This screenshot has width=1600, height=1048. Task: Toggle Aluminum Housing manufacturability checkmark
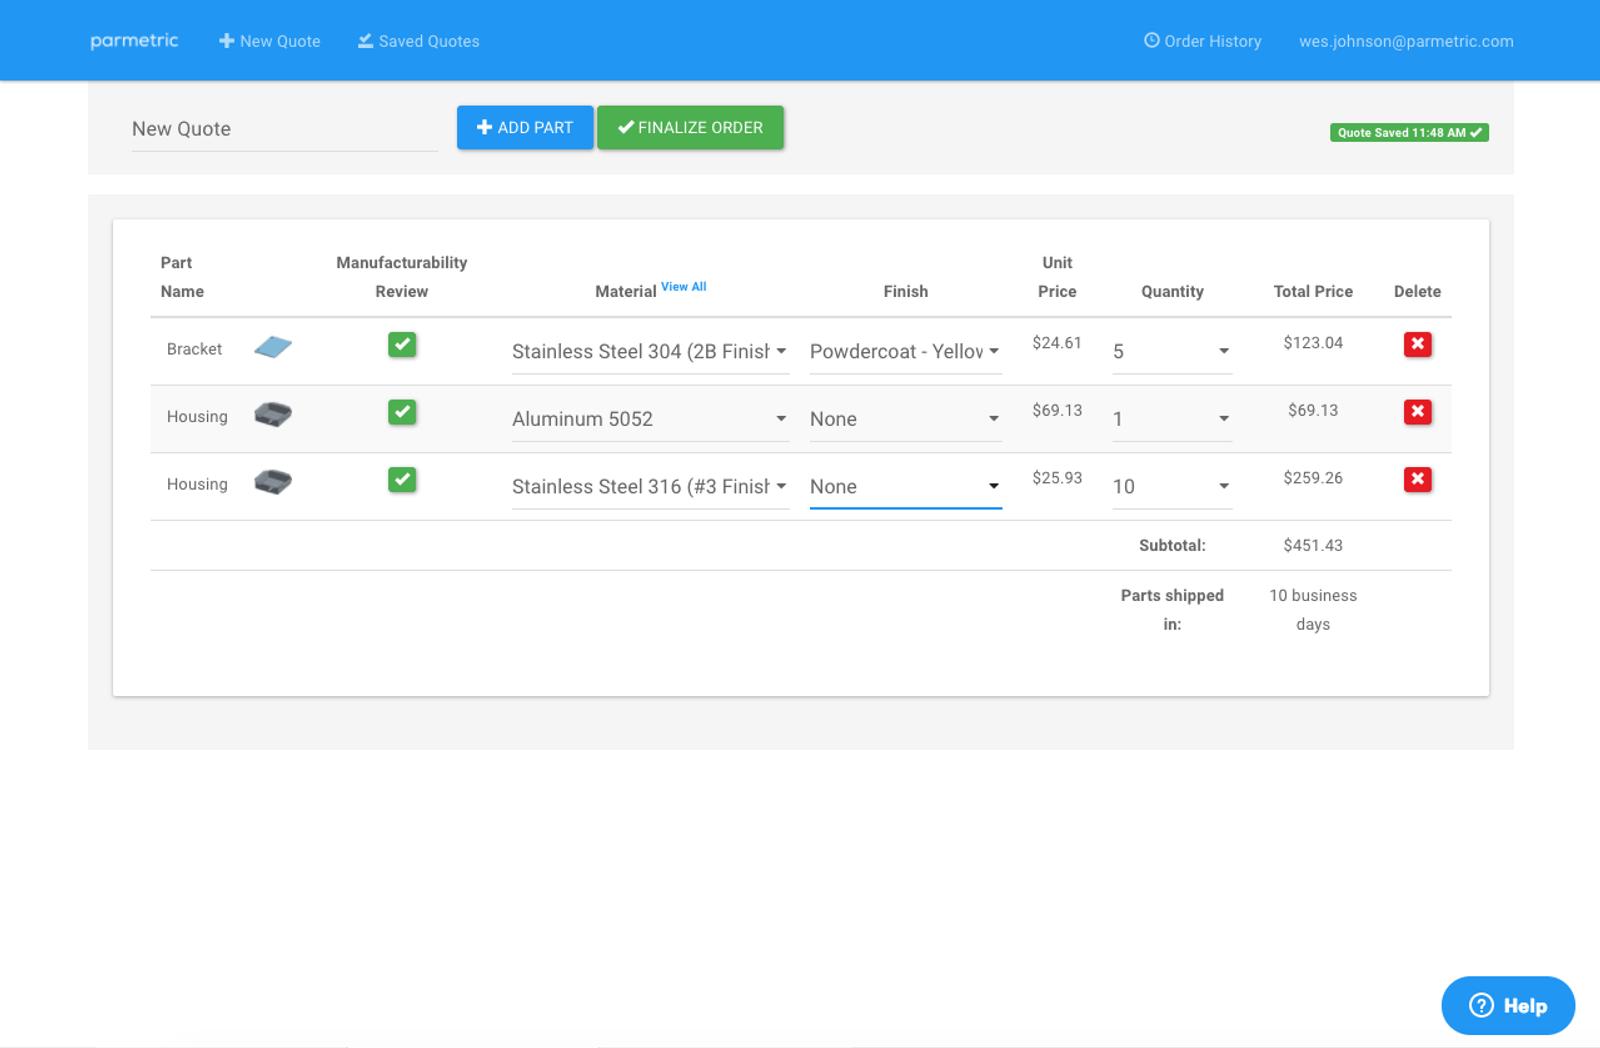[x=402, y=412]
